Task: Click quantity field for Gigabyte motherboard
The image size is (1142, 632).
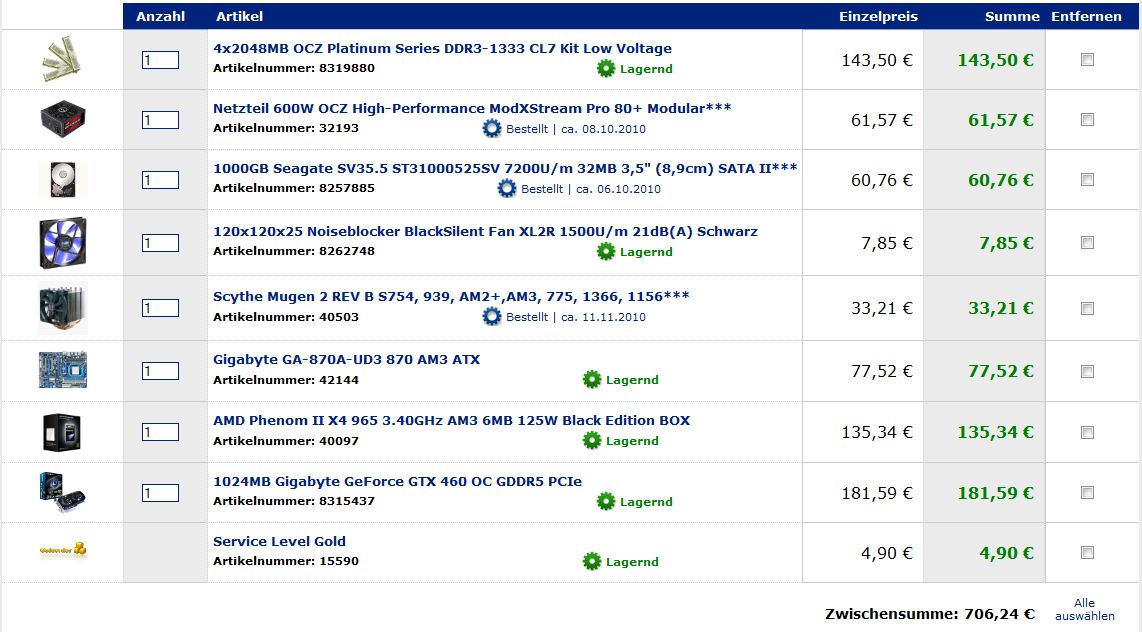Action: click(x=160, y=371)
